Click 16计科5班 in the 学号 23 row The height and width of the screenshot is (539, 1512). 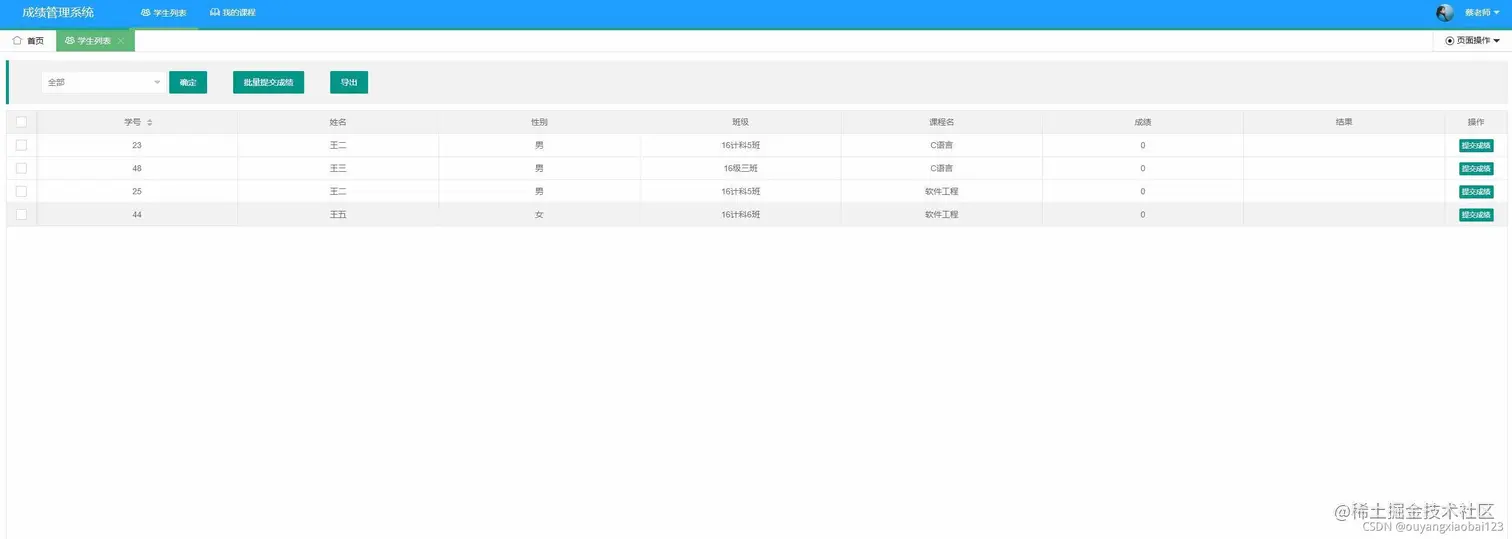coord(741,145)
